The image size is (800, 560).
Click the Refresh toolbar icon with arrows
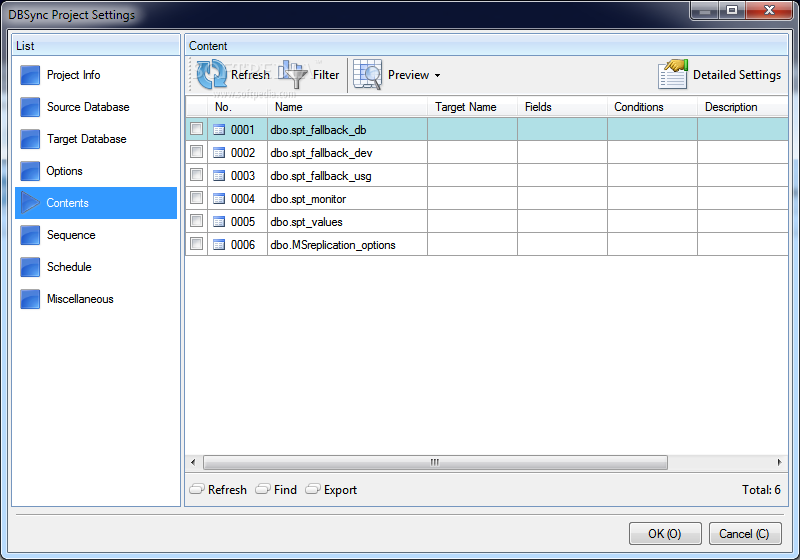pos(211,74)
